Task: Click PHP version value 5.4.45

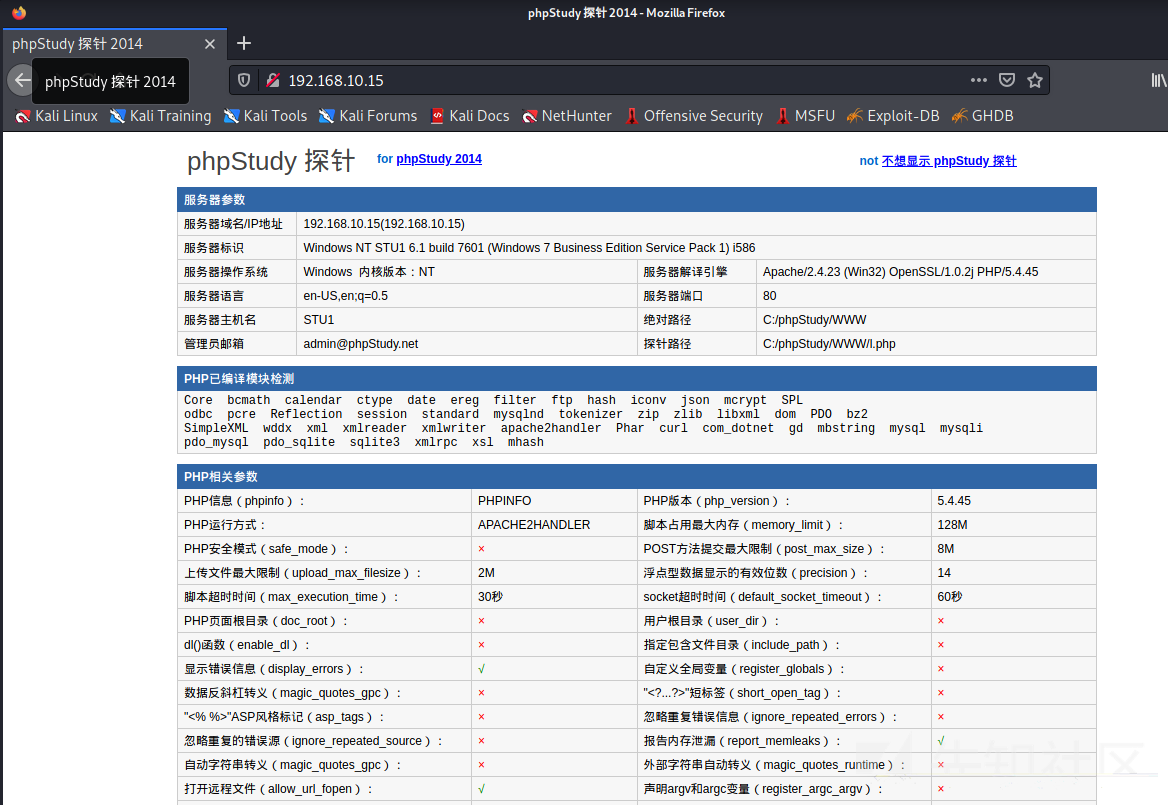Action: pos(954,501)
